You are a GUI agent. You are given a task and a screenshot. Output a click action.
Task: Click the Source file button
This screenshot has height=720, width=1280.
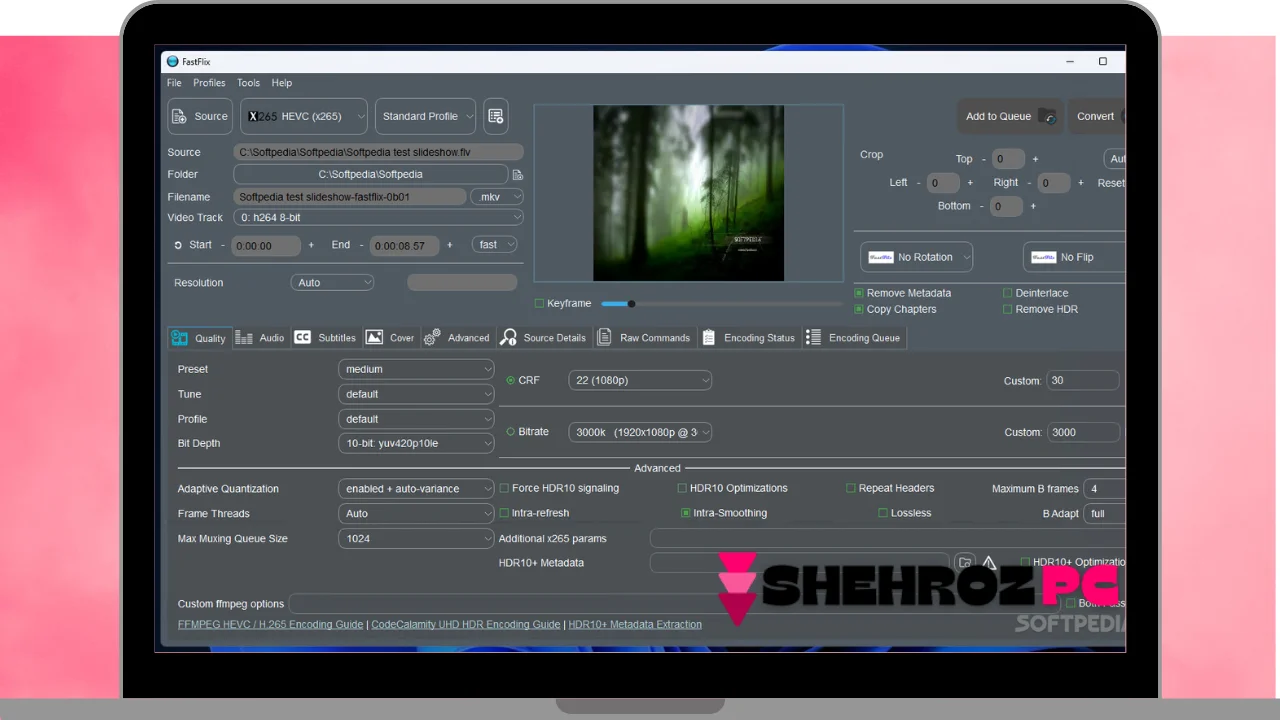tap(200, 116)
